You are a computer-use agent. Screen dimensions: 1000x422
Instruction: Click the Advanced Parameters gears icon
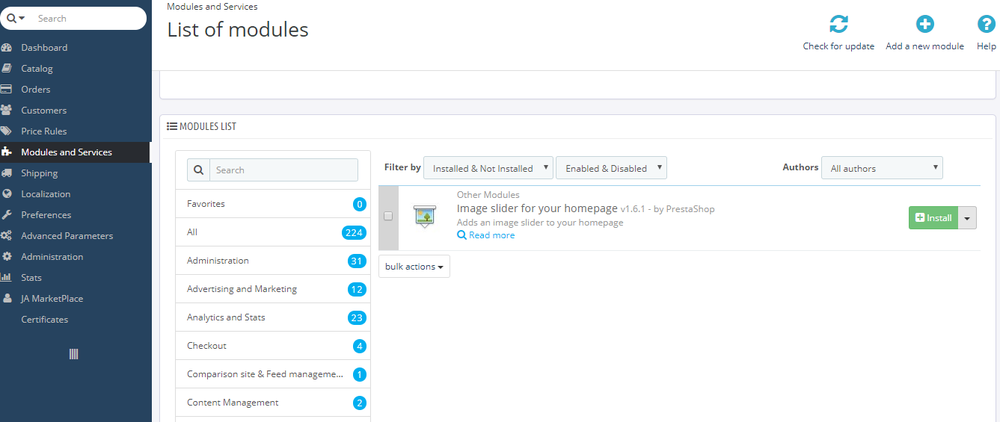tap(6, 236)
